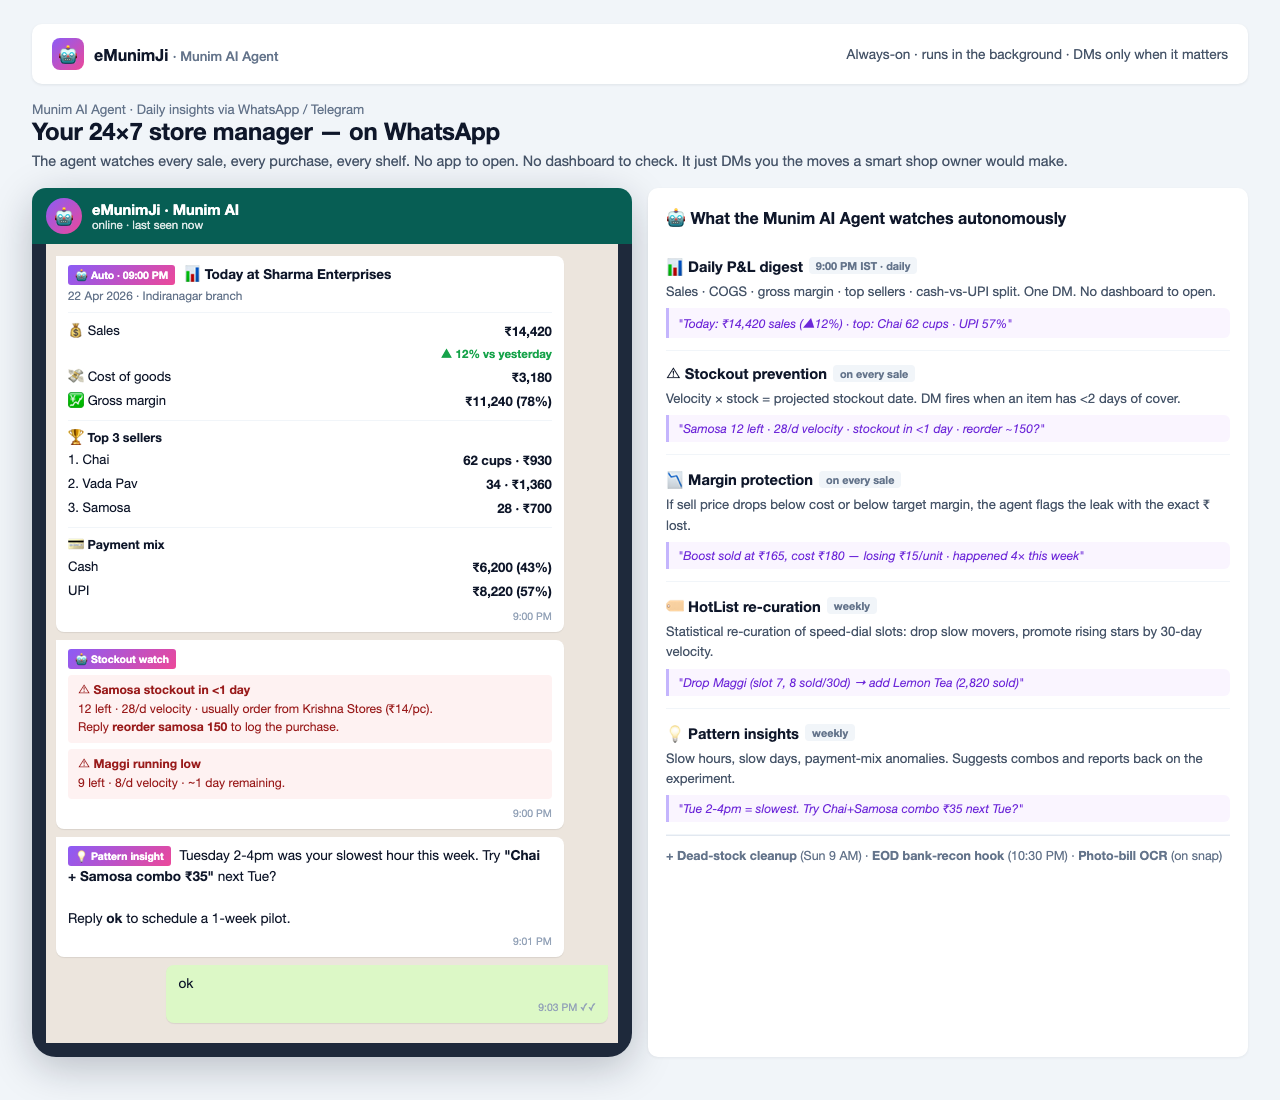Click the Pattern insights lightbulb icon
This screenshot has width=1280, height=1100.
pyautogui.click(x=675, y=734)
